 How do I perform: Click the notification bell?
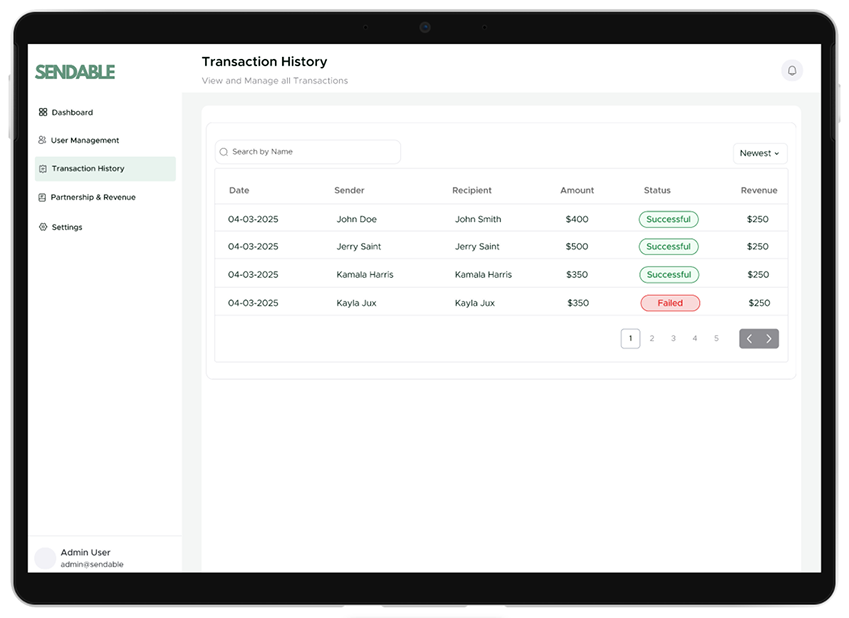[792, 70]
